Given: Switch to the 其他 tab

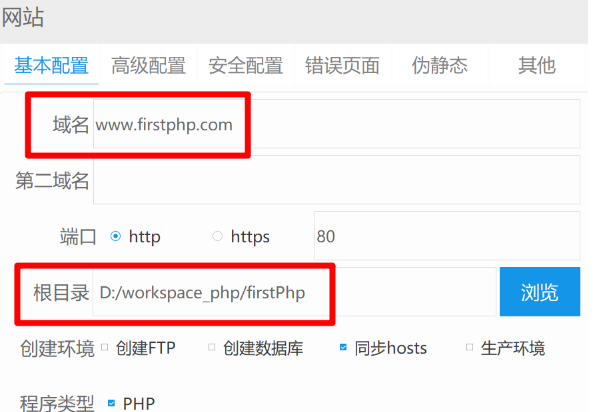Looking at the screenshot, I should pyautogui.click(x=536, y=66).
